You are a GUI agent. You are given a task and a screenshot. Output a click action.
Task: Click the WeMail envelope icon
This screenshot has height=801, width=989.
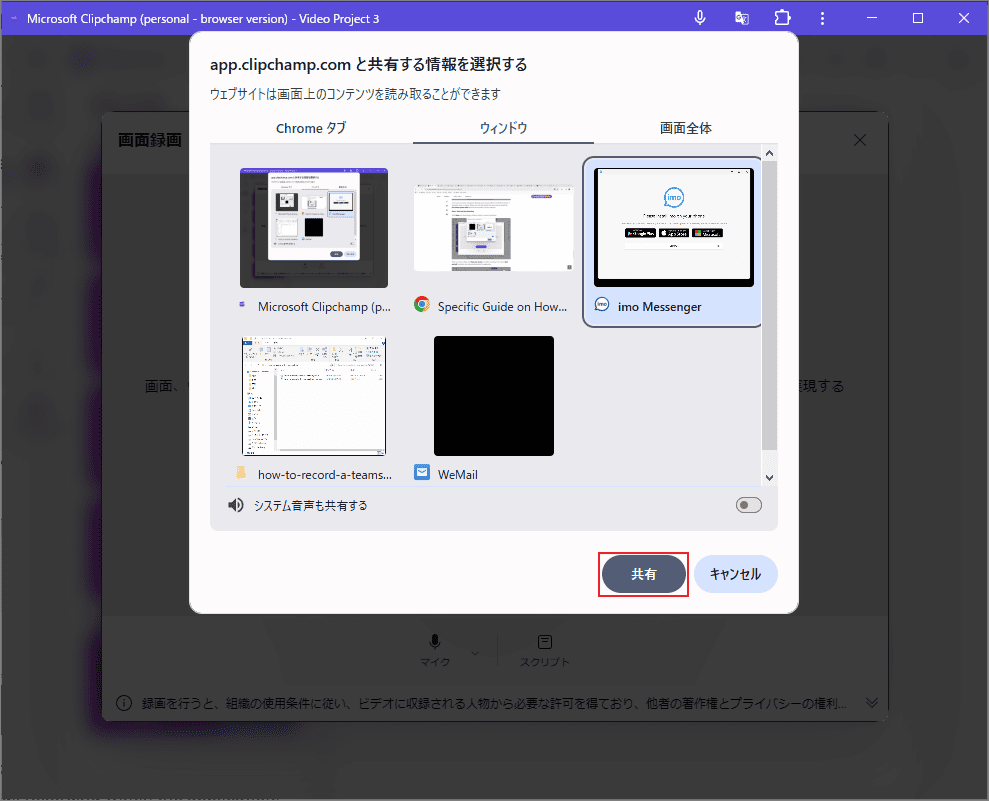[x=422, y=472]
